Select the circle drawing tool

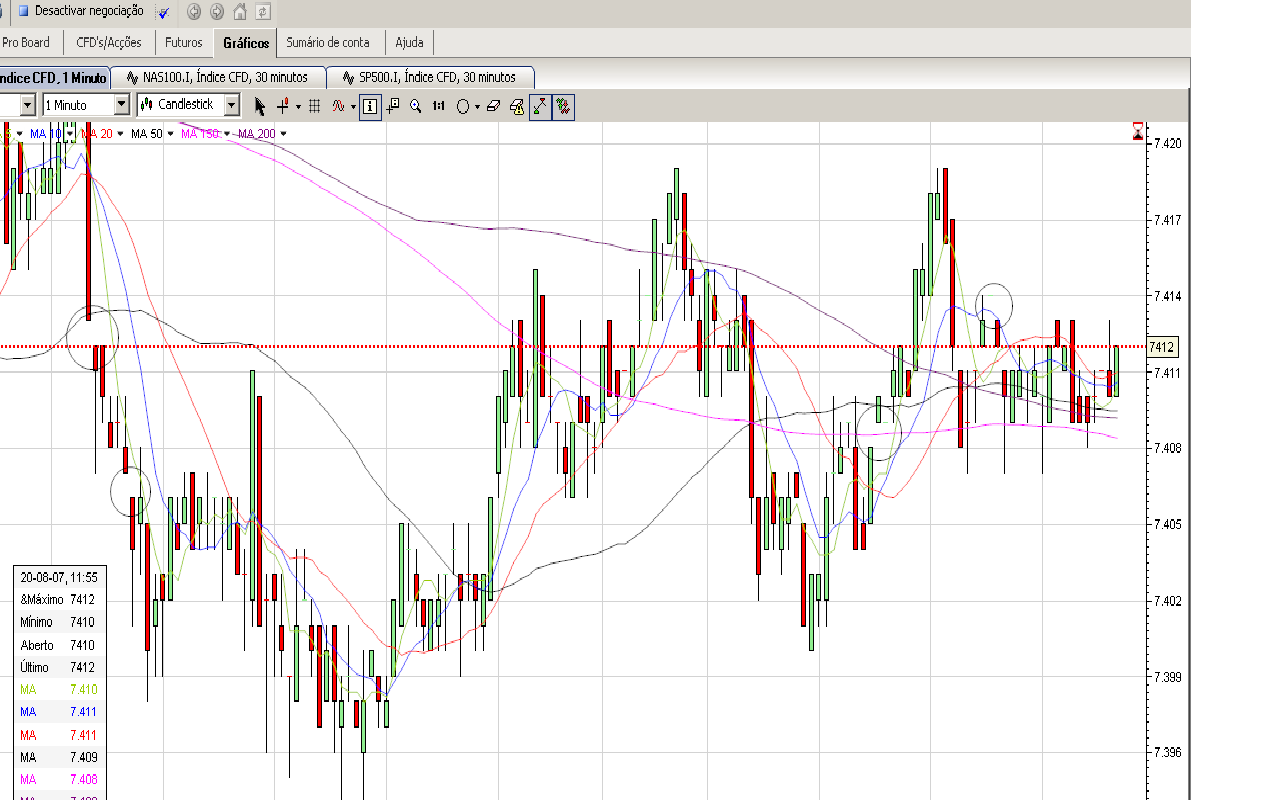coord(463,106)
